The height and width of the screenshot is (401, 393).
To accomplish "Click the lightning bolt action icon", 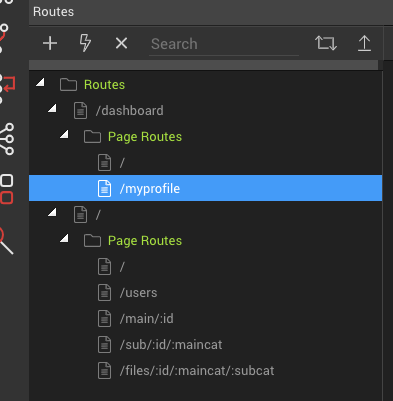I will 85,43.
